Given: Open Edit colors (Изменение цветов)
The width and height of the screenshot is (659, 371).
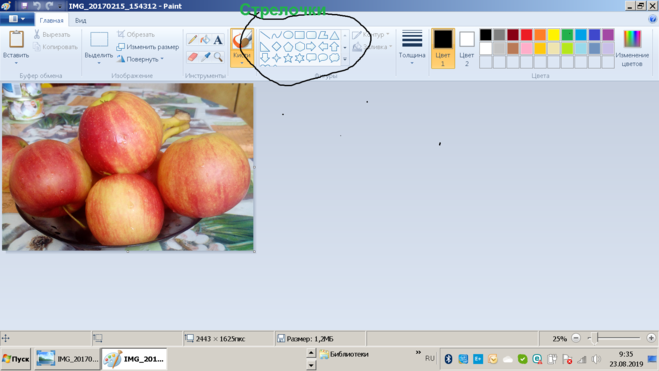Looking at the screenshot, I should tap(632, 48).
